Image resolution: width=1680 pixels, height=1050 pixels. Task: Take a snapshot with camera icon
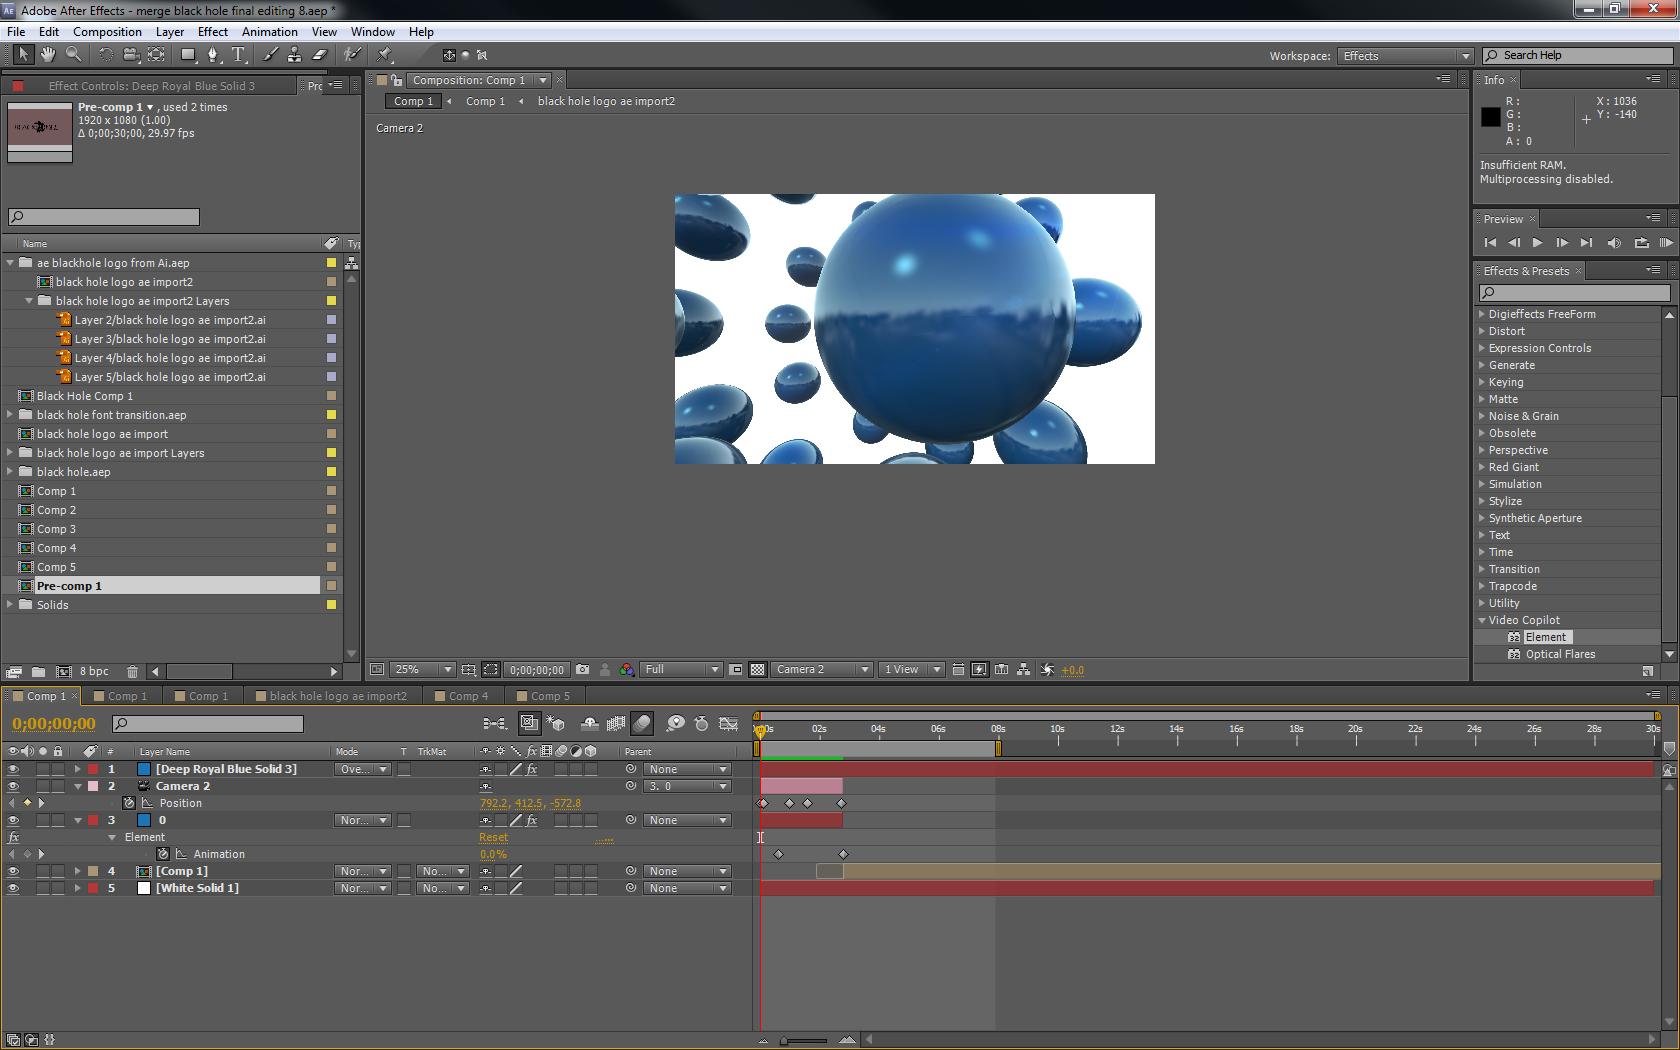point(583,670)
